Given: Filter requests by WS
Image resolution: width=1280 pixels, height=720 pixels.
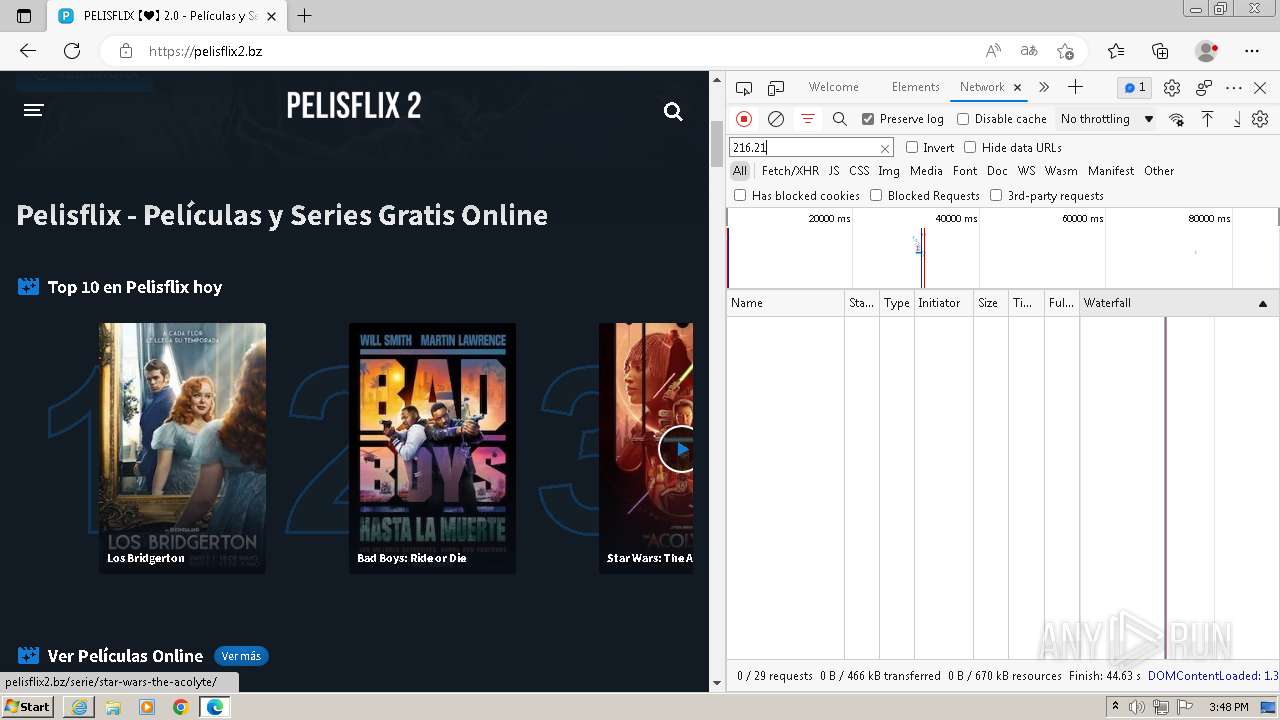Looking at the screenshot, I should pos(1027,171).
